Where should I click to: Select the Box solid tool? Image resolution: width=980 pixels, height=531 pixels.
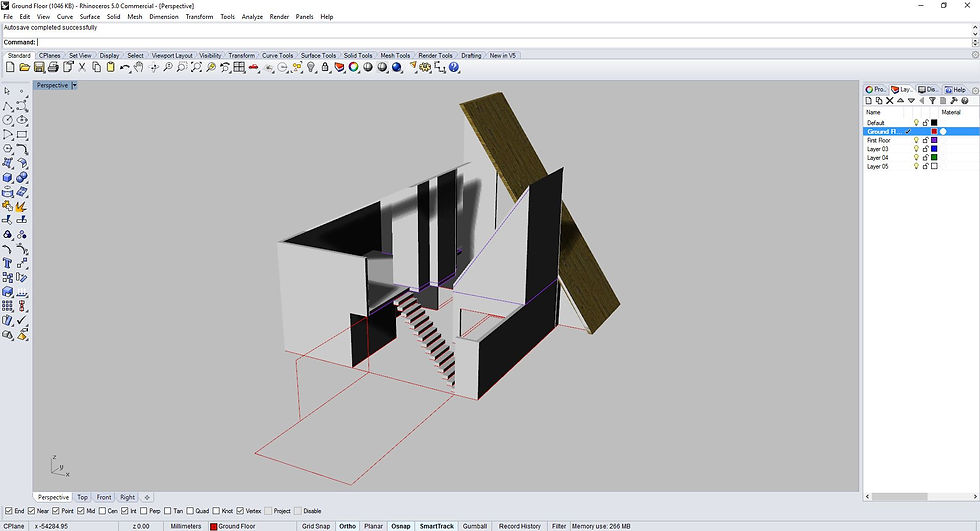point(8,177)
